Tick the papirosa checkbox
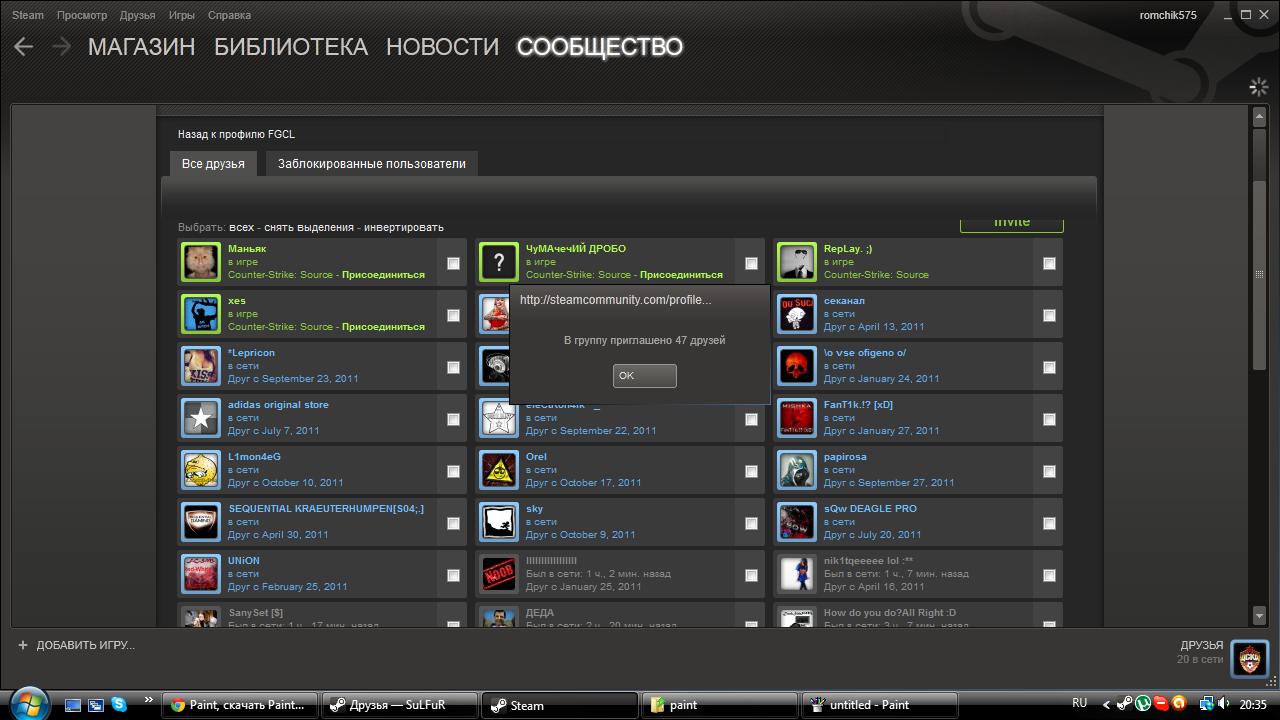This screenshot has height=720, width=1280. click(1049, 471)
